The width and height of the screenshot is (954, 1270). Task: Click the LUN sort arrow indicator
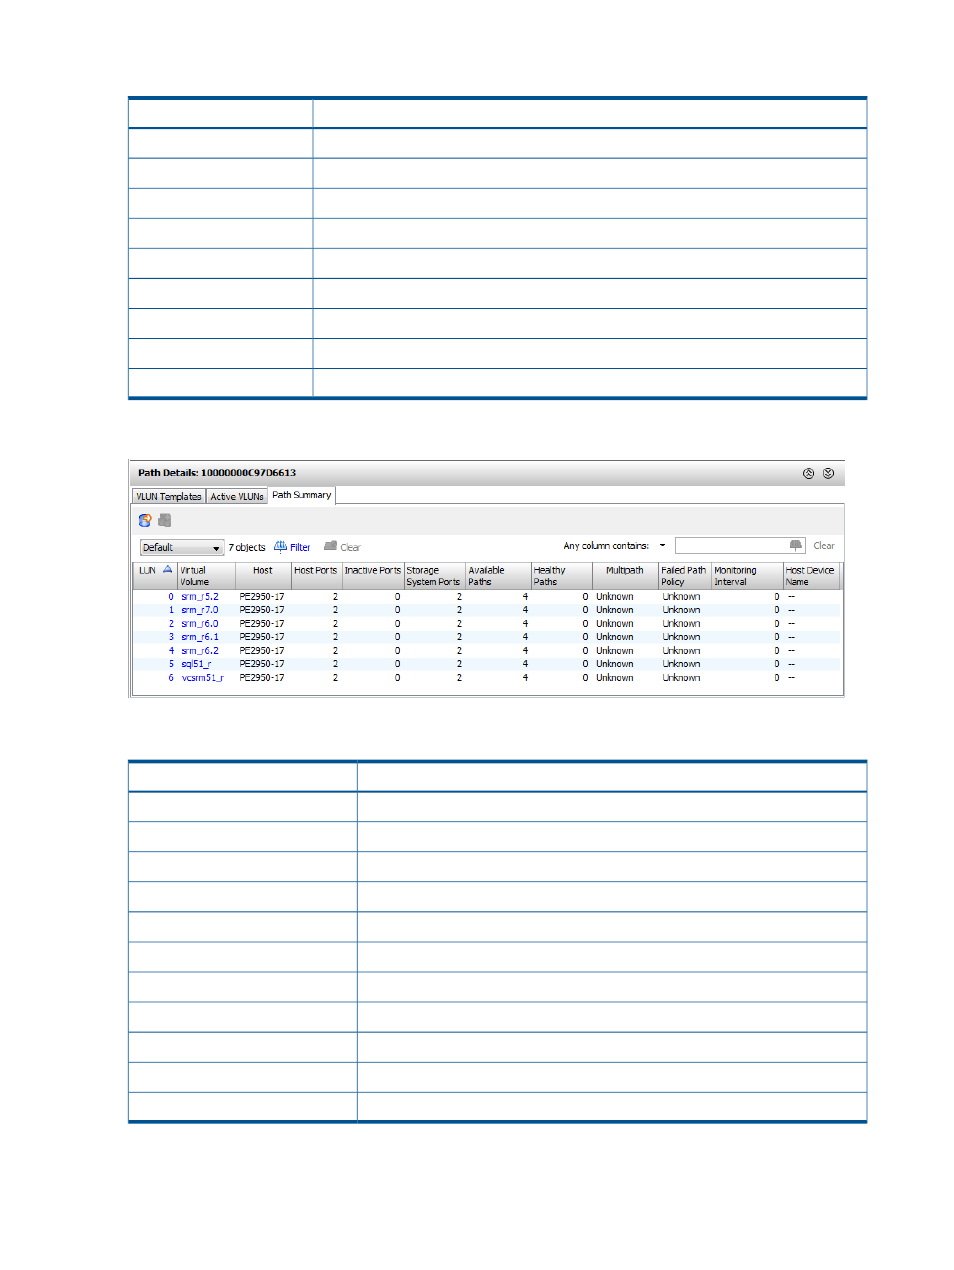(167, 570)
